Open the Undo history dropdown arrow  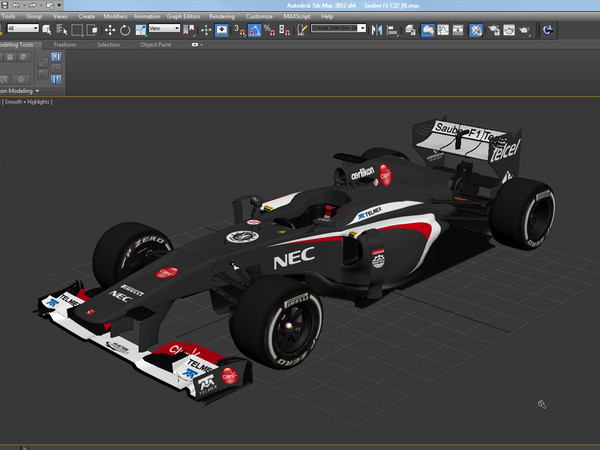point(24,5)
